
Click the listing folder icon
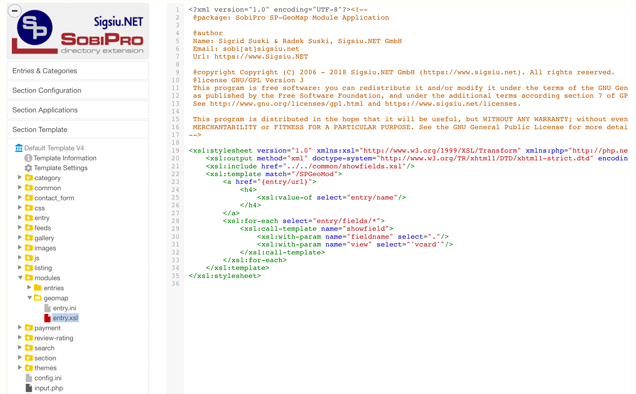[x=29, y=267]
